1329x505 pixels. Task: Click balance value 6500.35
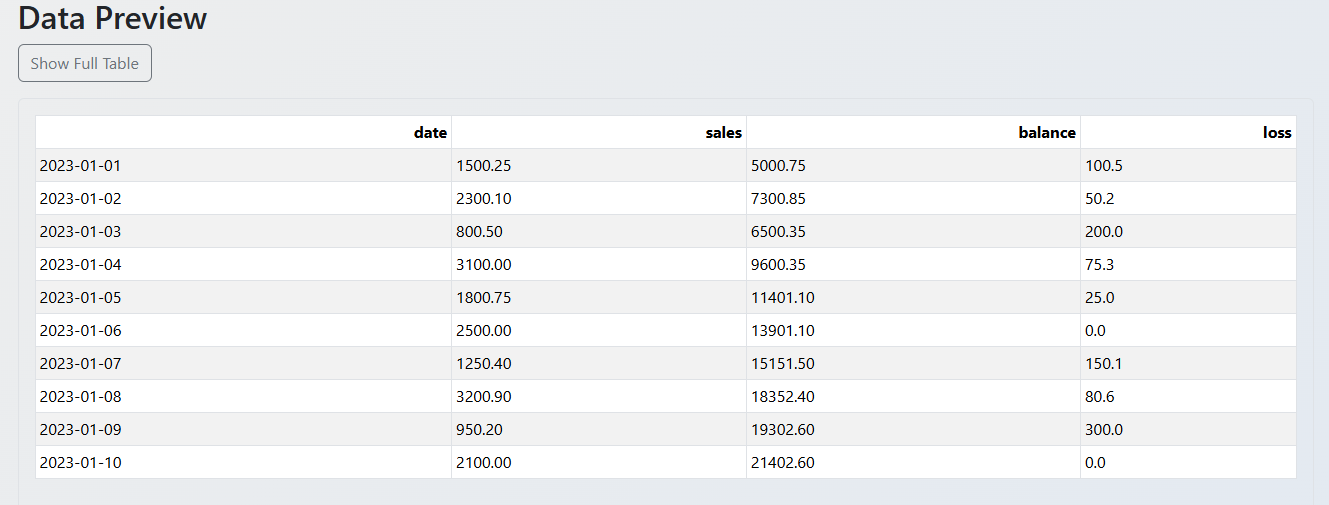coord(913,231)
